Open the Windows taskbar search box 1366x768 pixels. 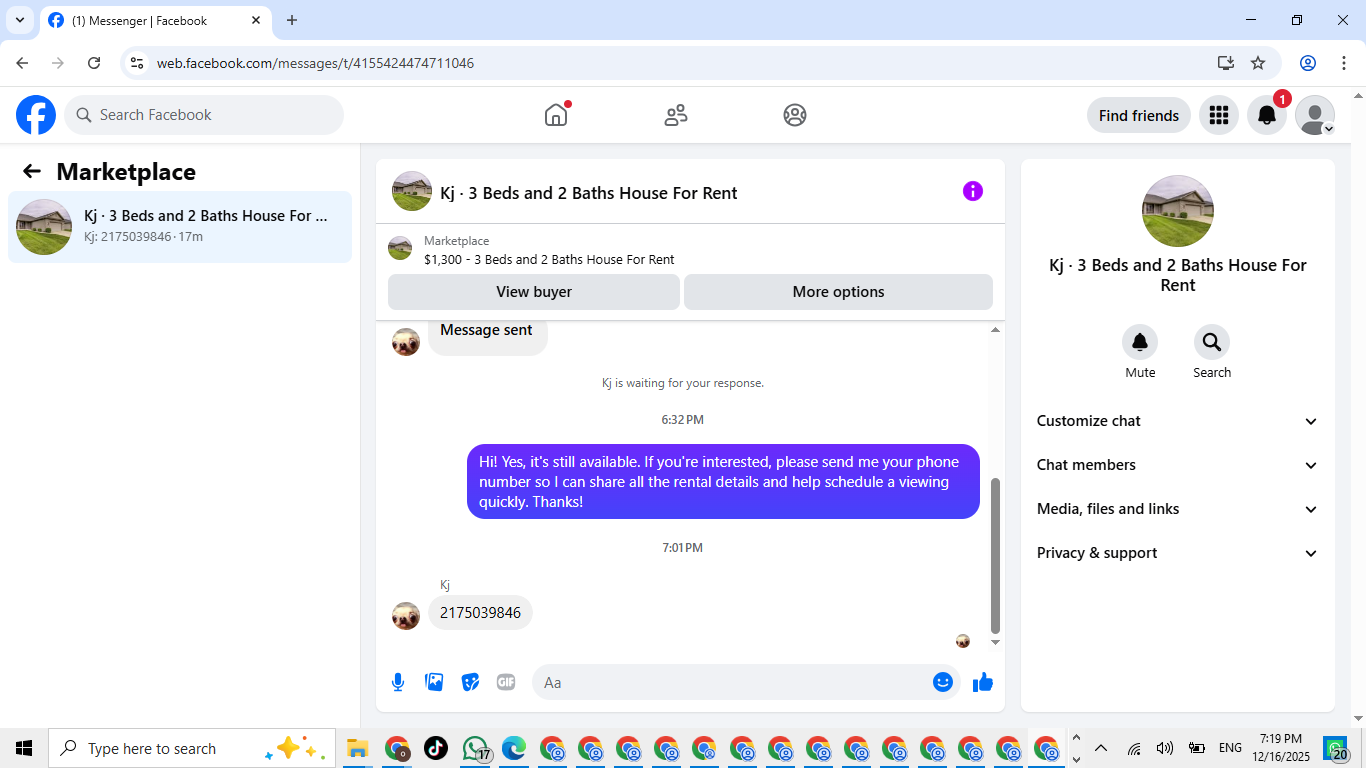[192, 748]
